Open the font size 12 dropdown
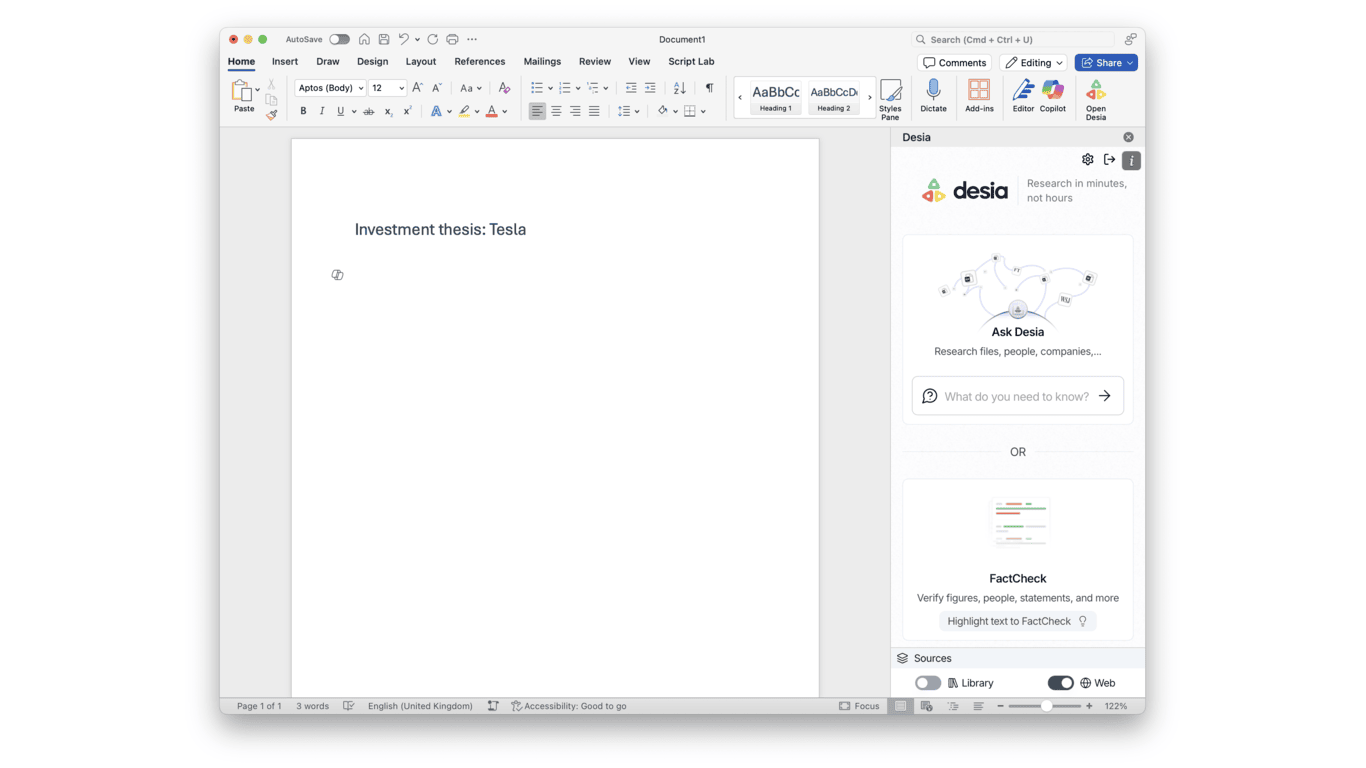1366x768 pixels. (x=402, y=88)
